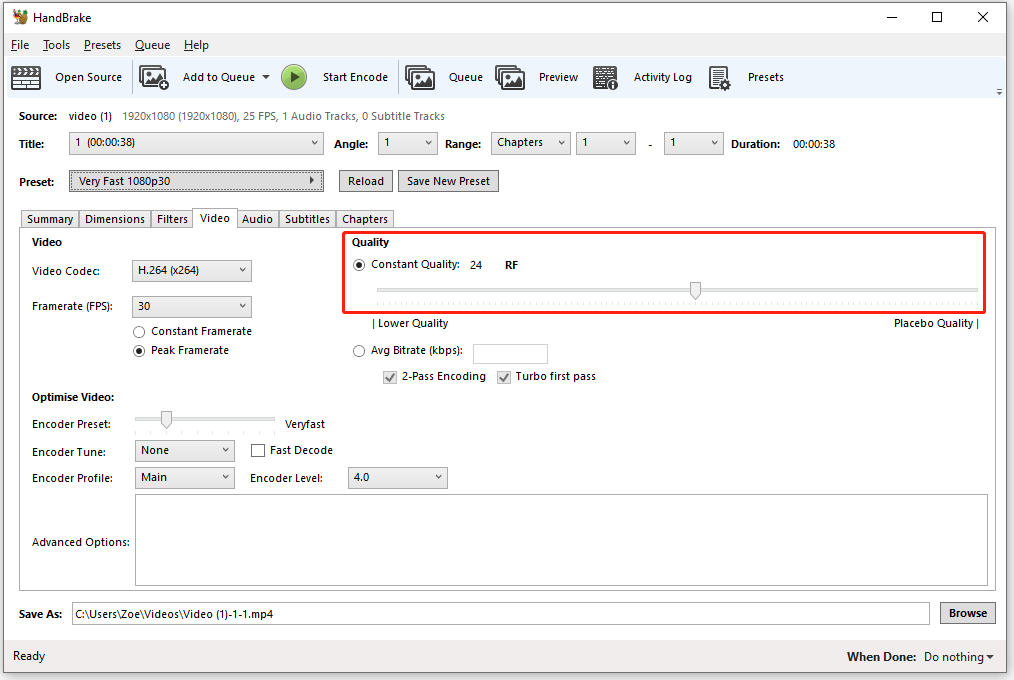The height and width of the screenshot is (680, 1014).
Task: Enable the Fast Decode checkbox
Action: click(257, 450)
